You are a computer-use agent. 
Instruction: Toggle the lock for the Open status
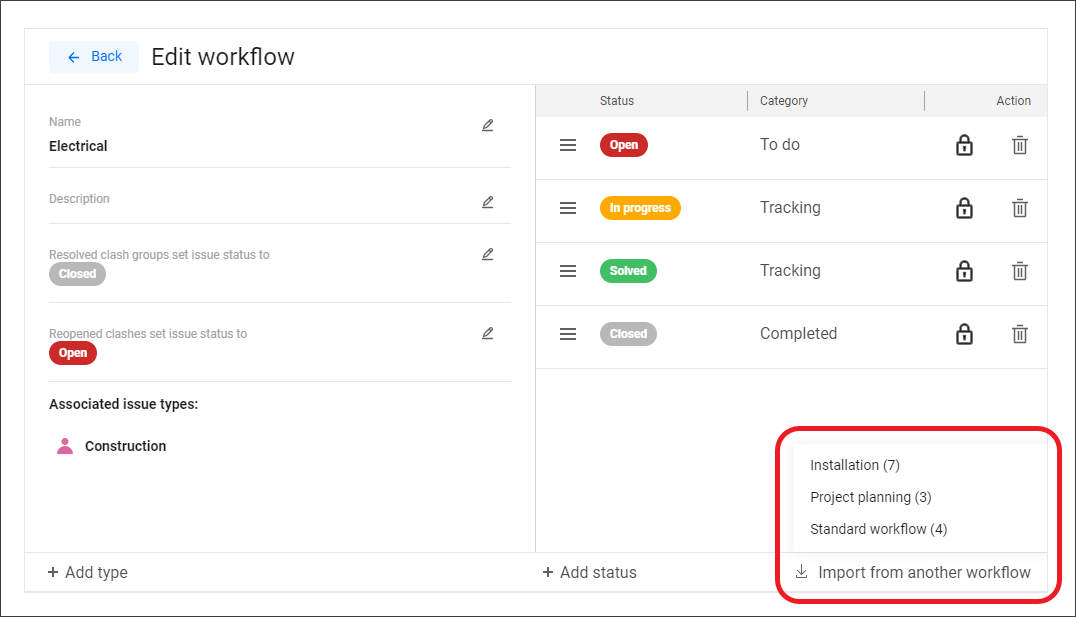(x=964, y=145)
